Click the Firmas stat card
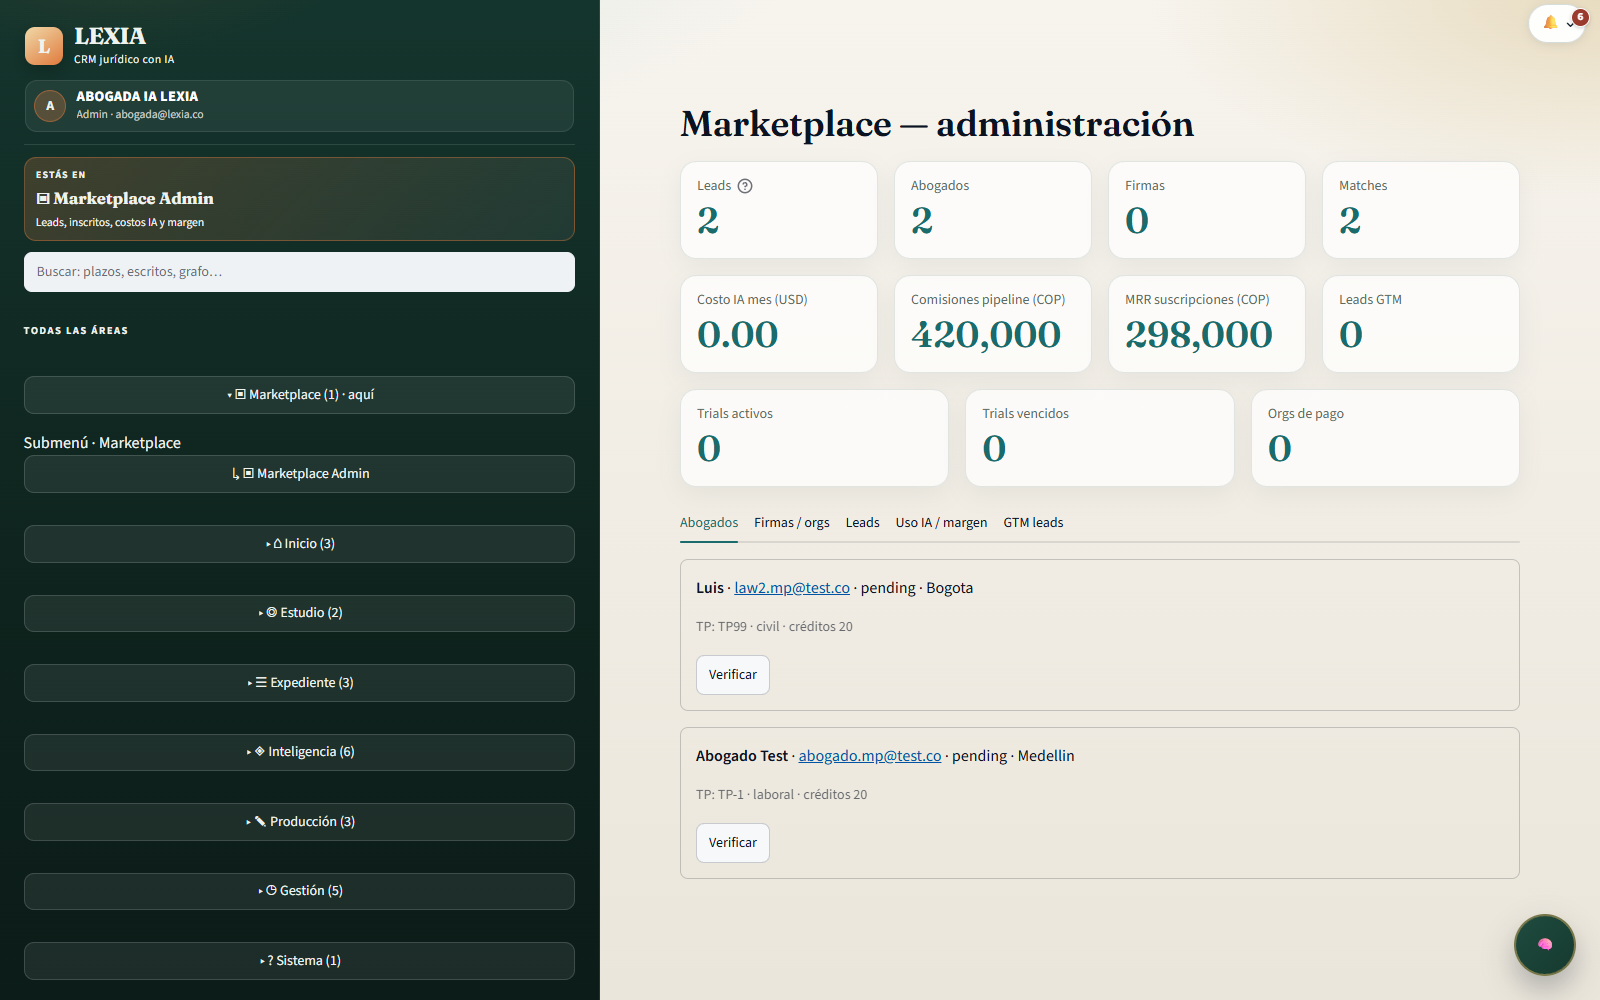 click(x=1207, y=210)
